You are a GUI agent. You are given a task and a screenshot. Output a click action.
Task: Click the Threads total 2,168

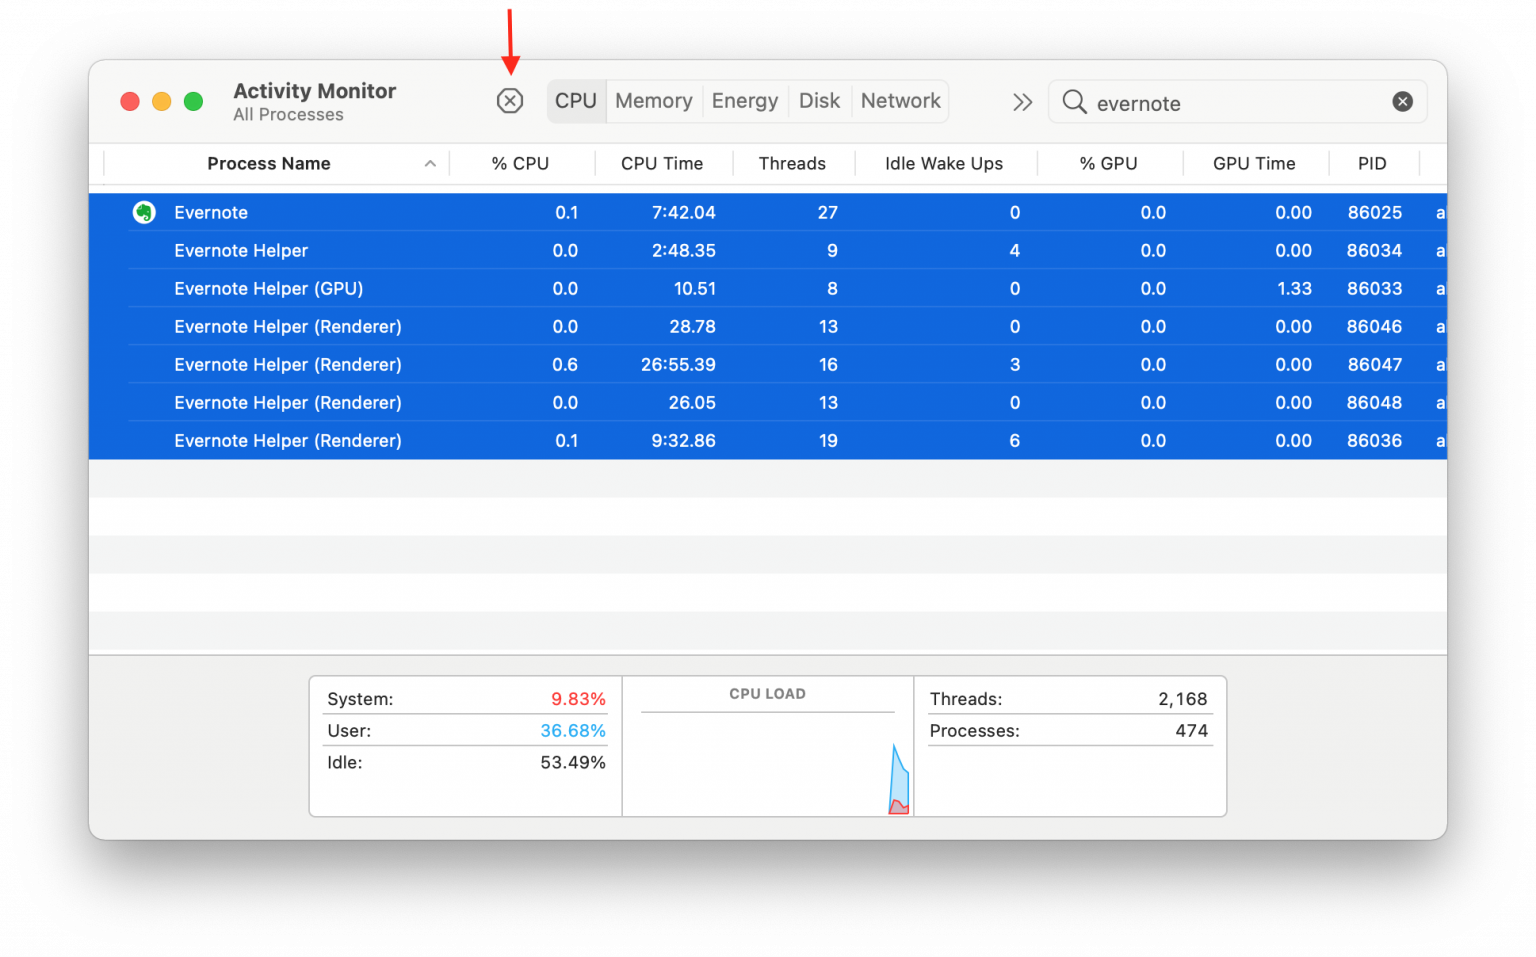tap(1182, 699)
